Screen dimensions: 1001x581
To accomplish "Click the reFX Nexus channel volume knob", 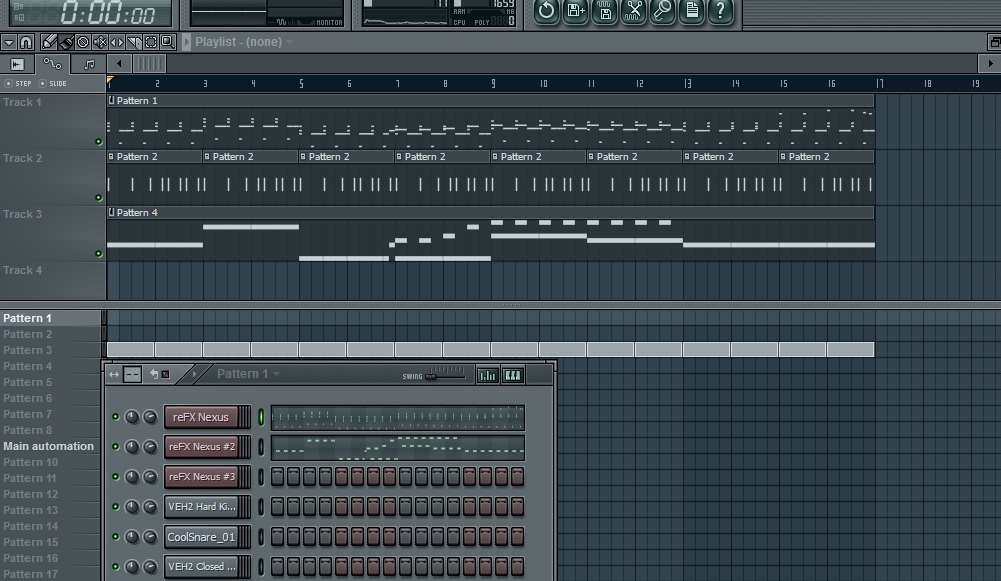I will click(x=149, y=417).
